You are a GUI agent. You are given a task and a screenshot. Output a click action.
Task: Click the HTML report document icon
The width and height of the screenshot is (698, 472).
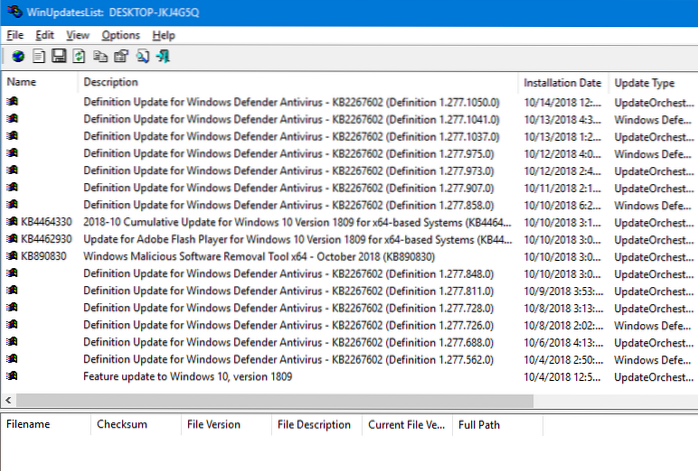[39, 57]
